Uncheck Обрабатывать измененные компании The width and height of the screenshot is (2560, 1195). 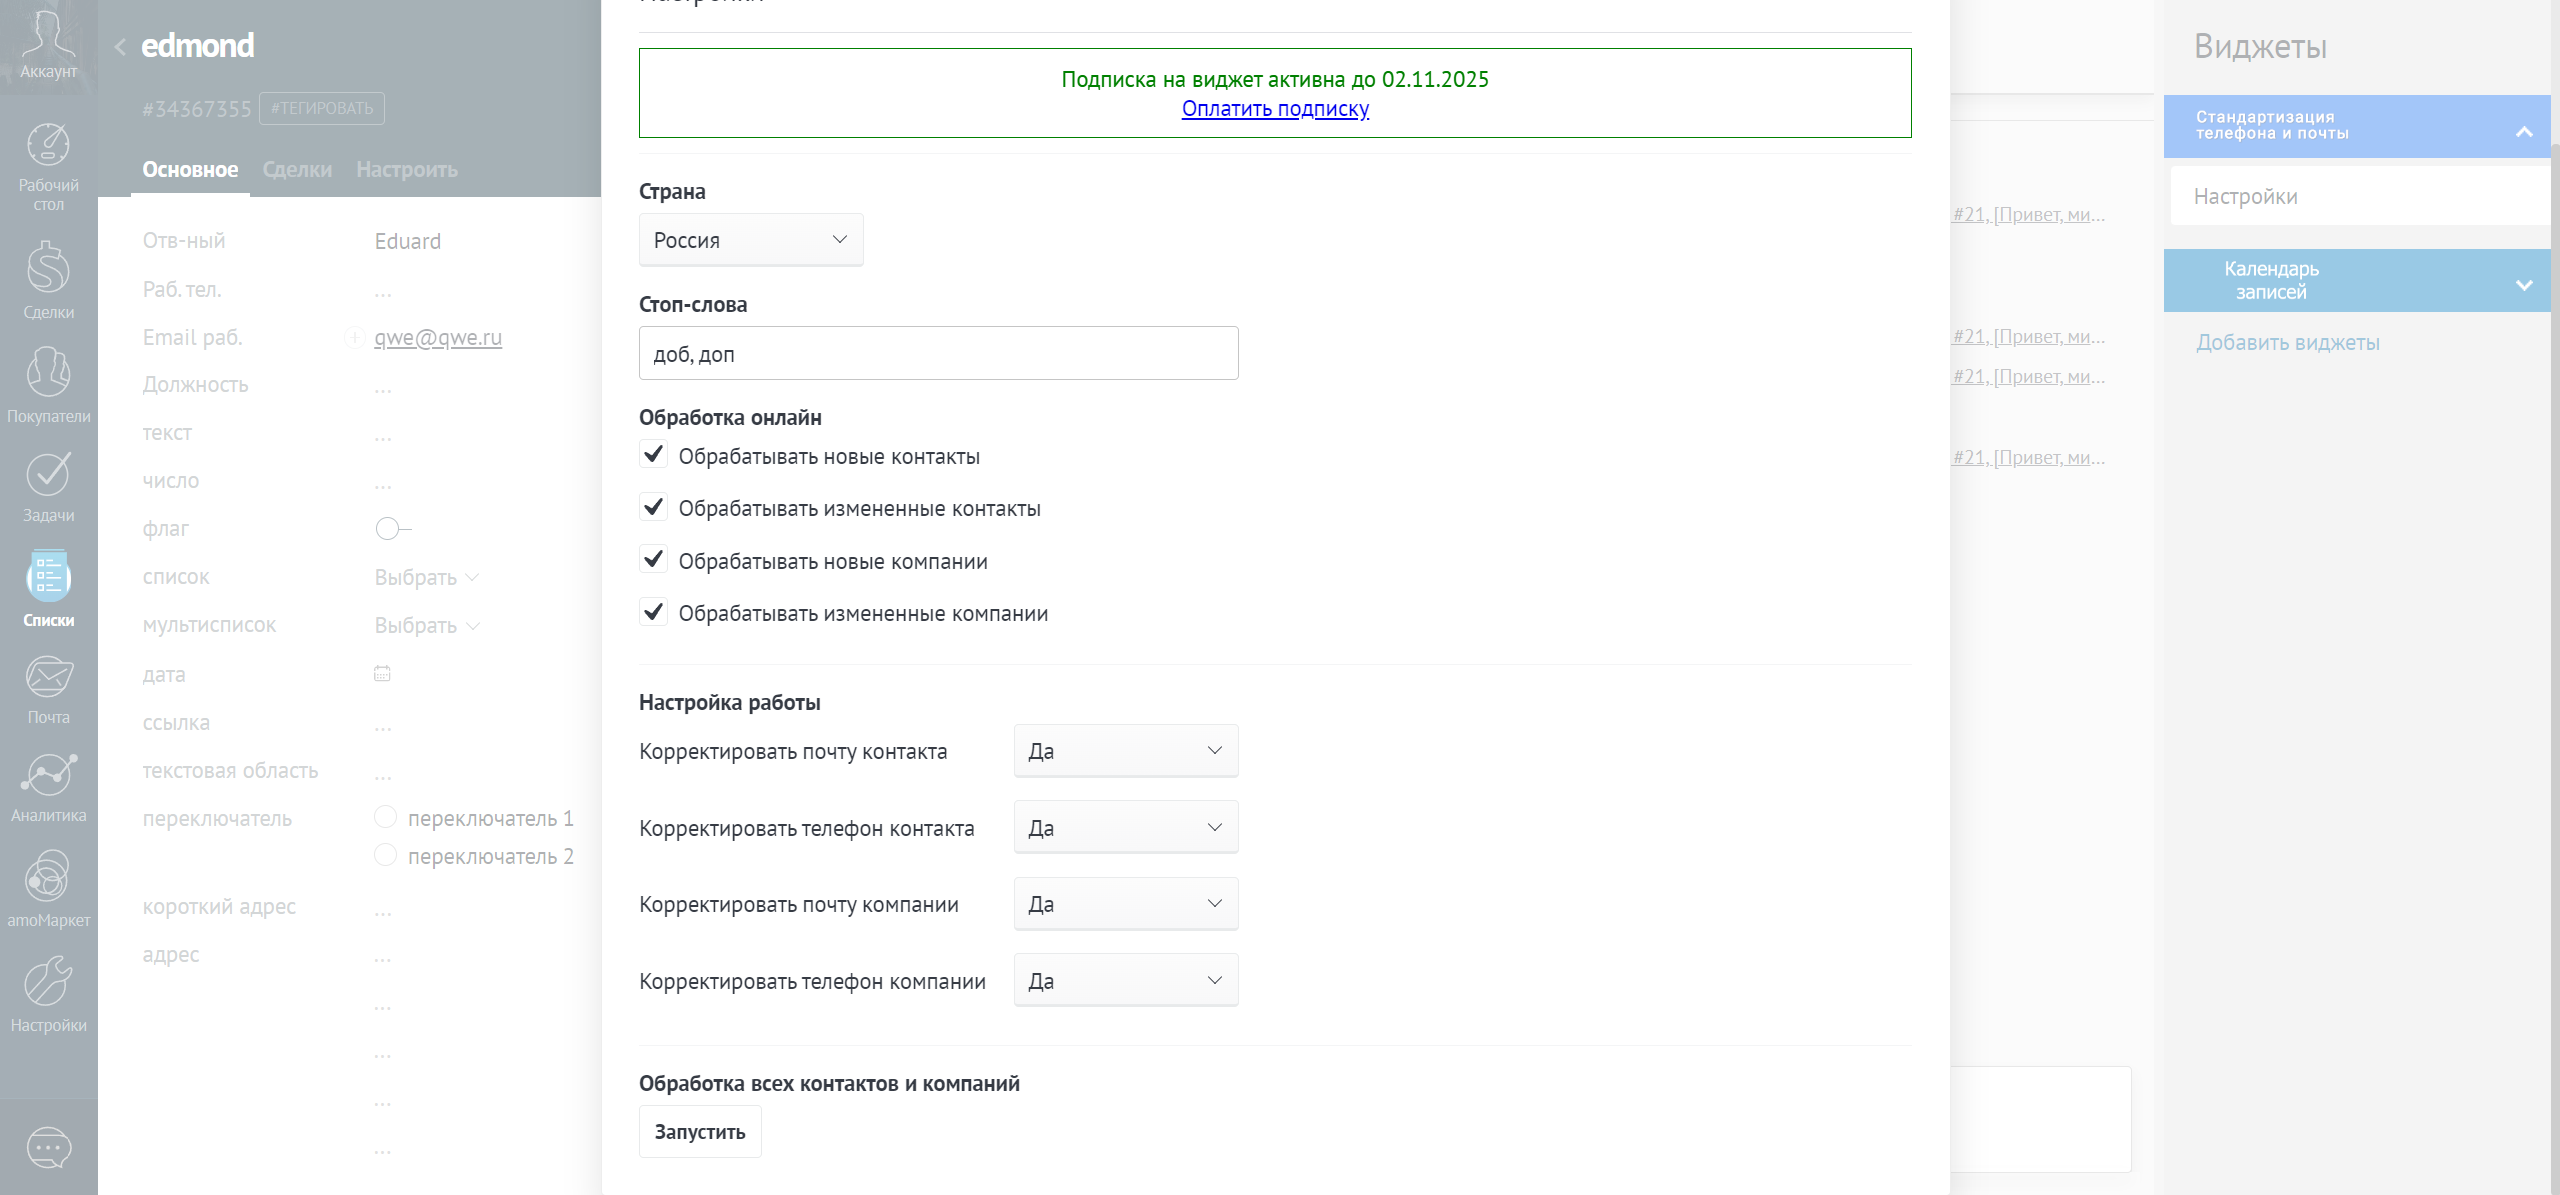[x=654, y=612]
